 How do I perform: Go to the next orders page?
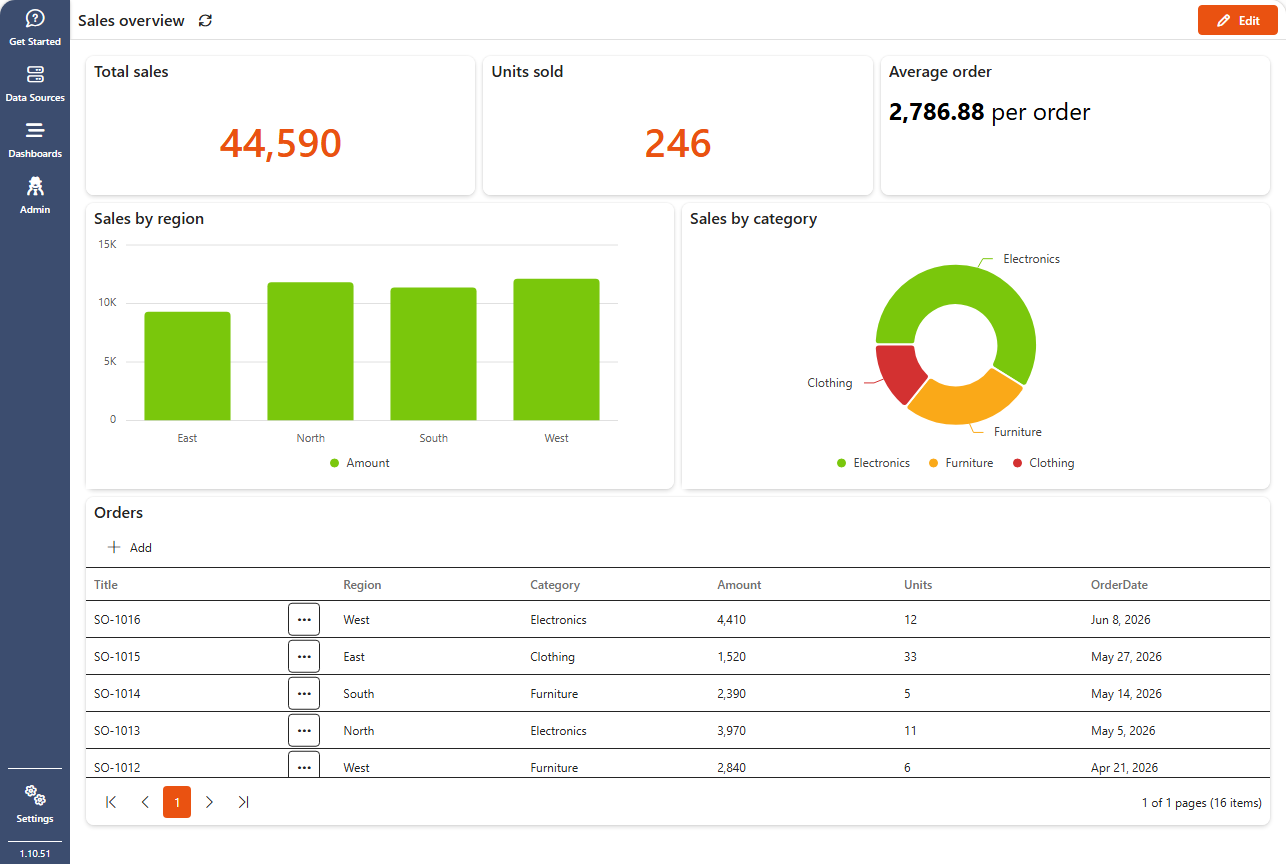coord(209,802)
